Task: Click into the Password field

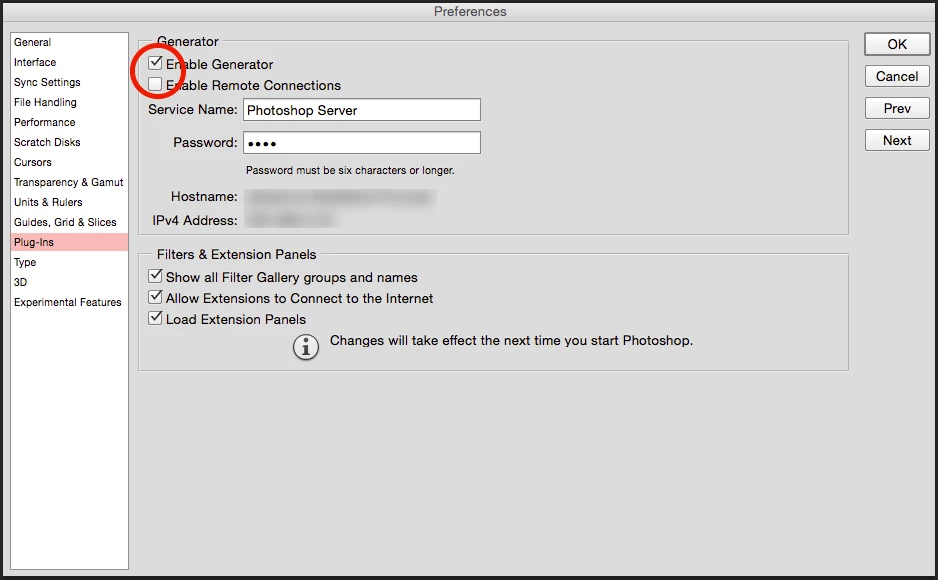Action: pos(361,143)
